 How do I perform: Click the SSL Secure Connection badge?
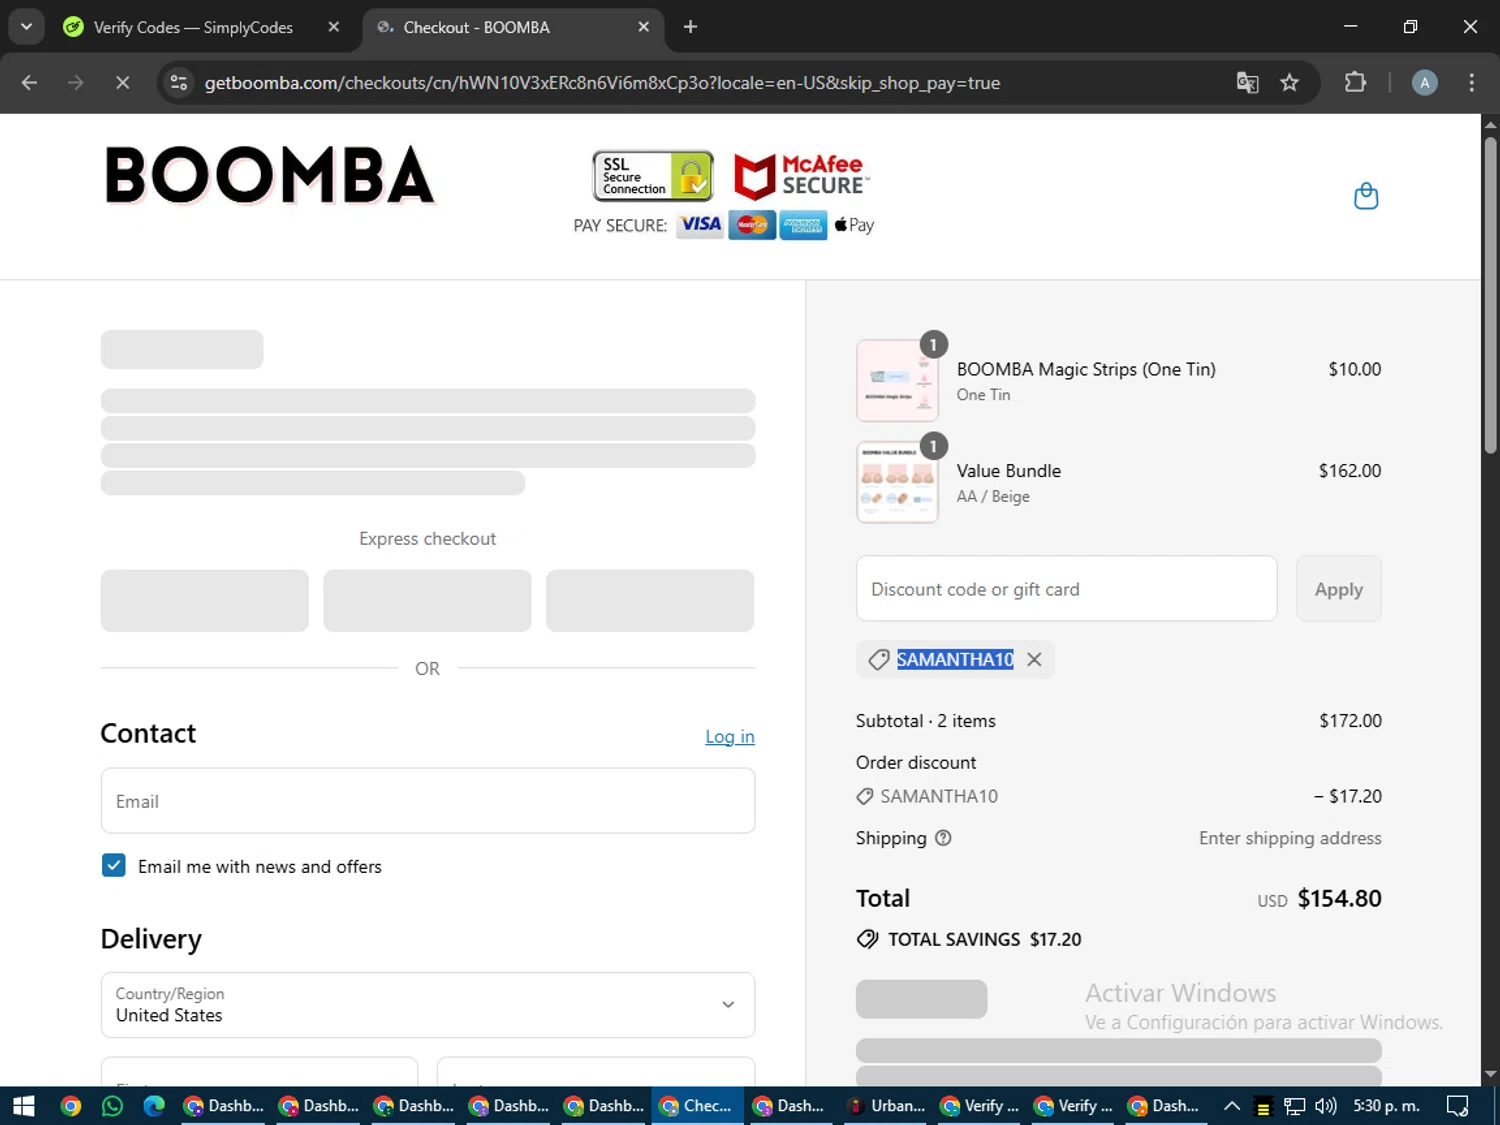click(653, 176)
